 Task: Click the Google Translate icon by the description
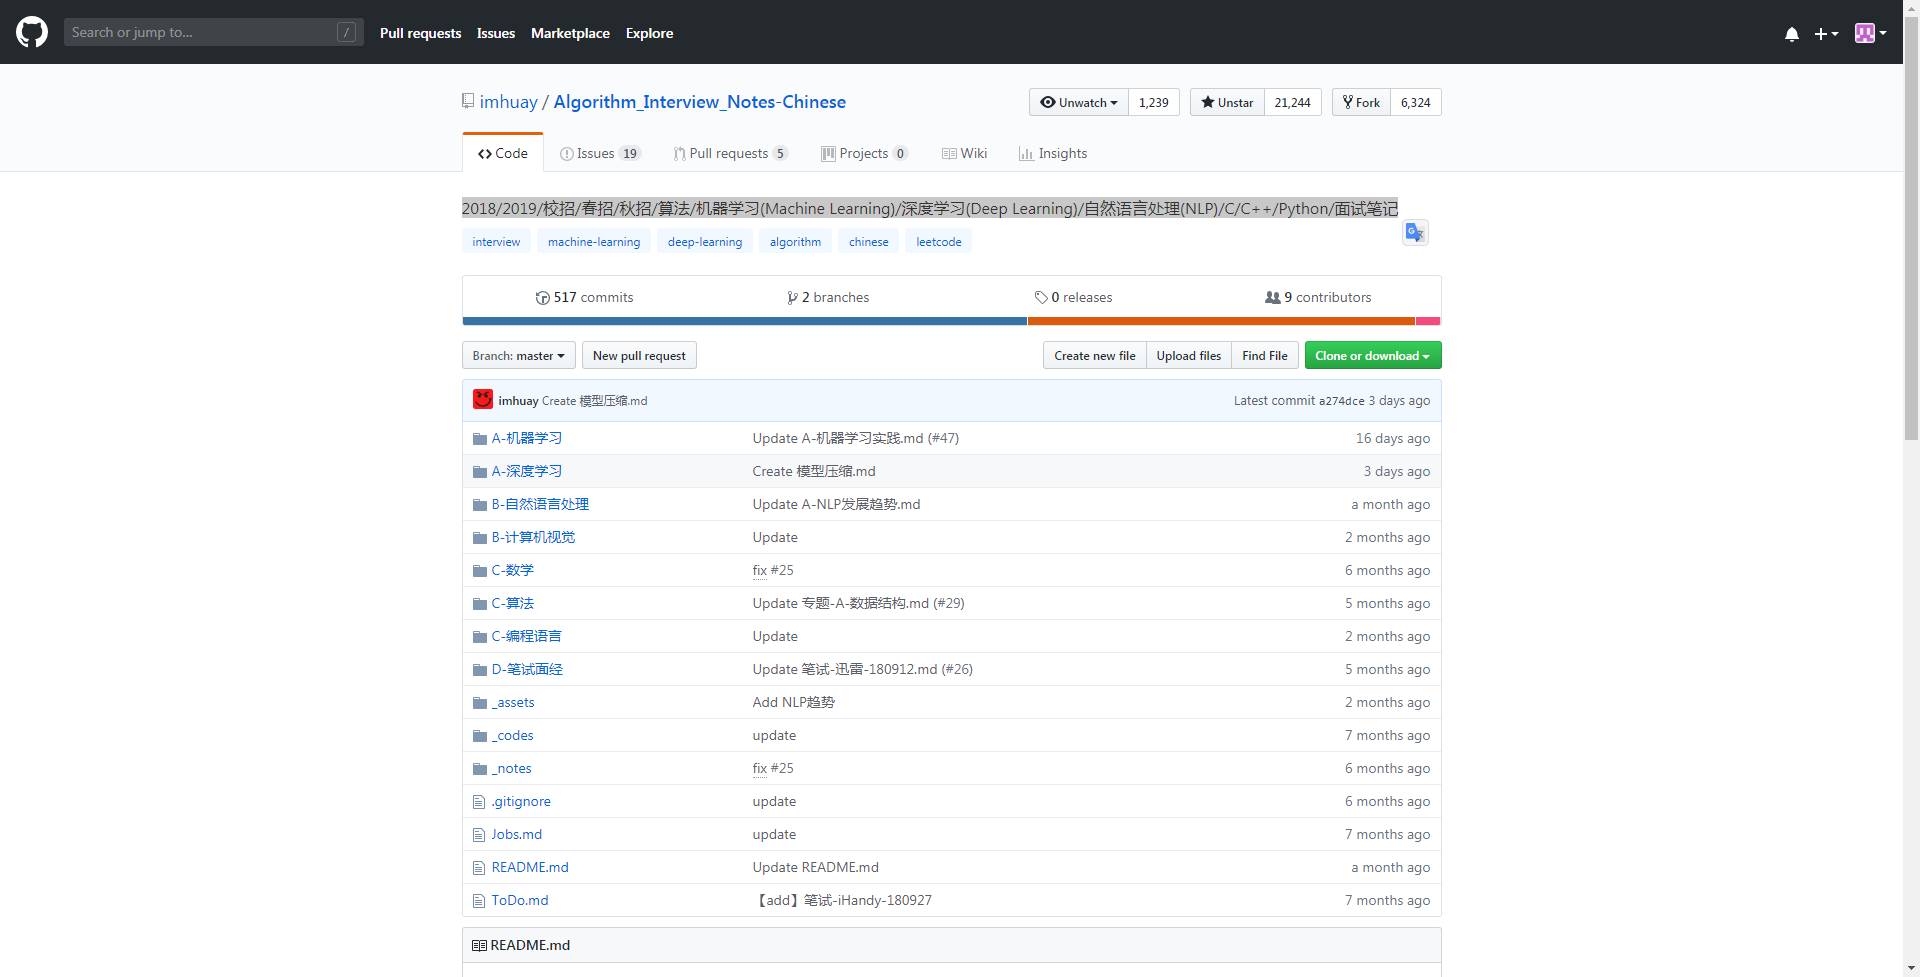(1415, 233)
